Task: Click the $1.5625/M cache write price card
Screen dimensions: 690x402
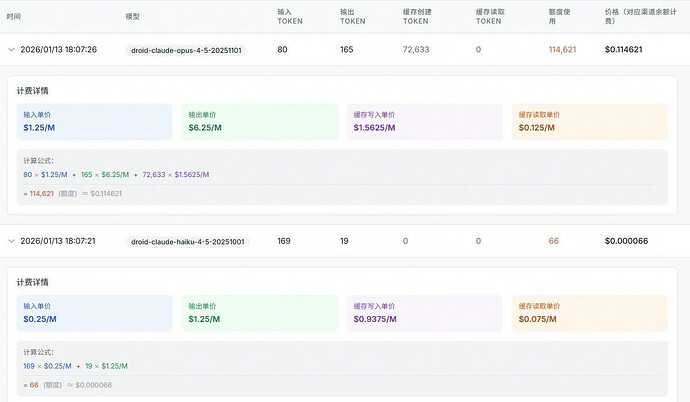Action: pyautogui.click(x=425, y=122)
